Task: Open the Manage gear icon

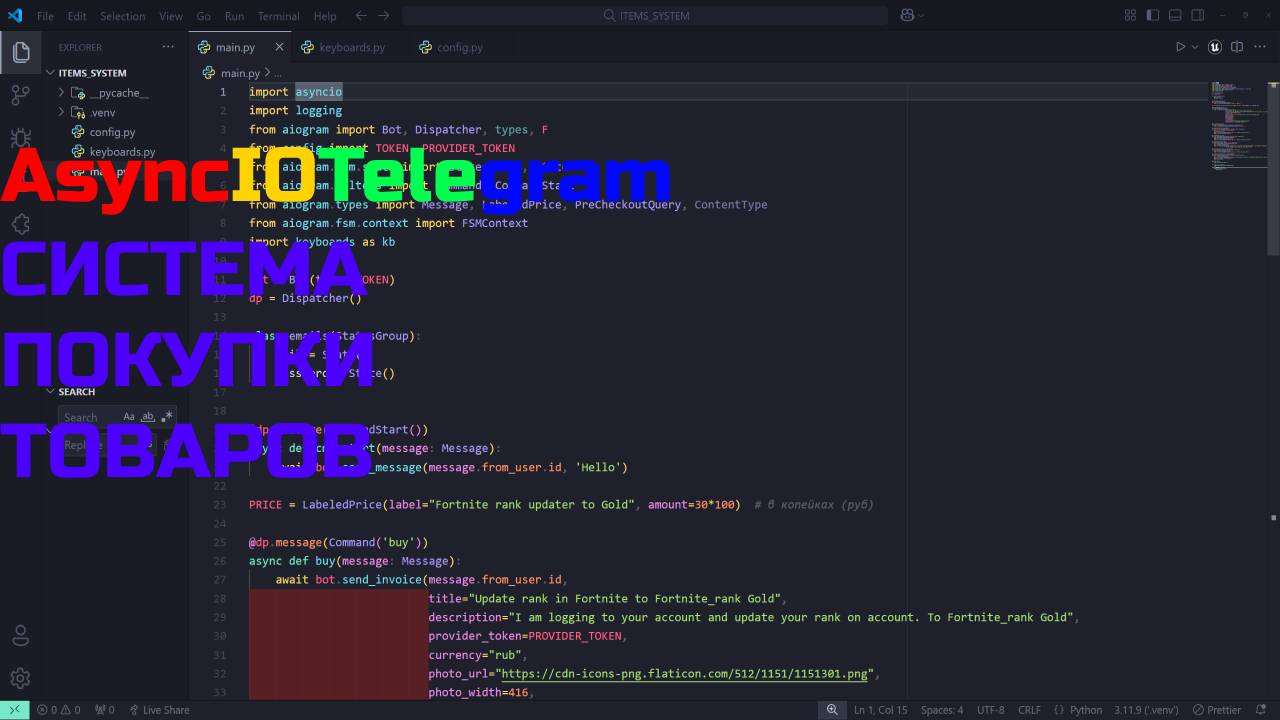Action: pyautogui.click(x=20, y=679)
